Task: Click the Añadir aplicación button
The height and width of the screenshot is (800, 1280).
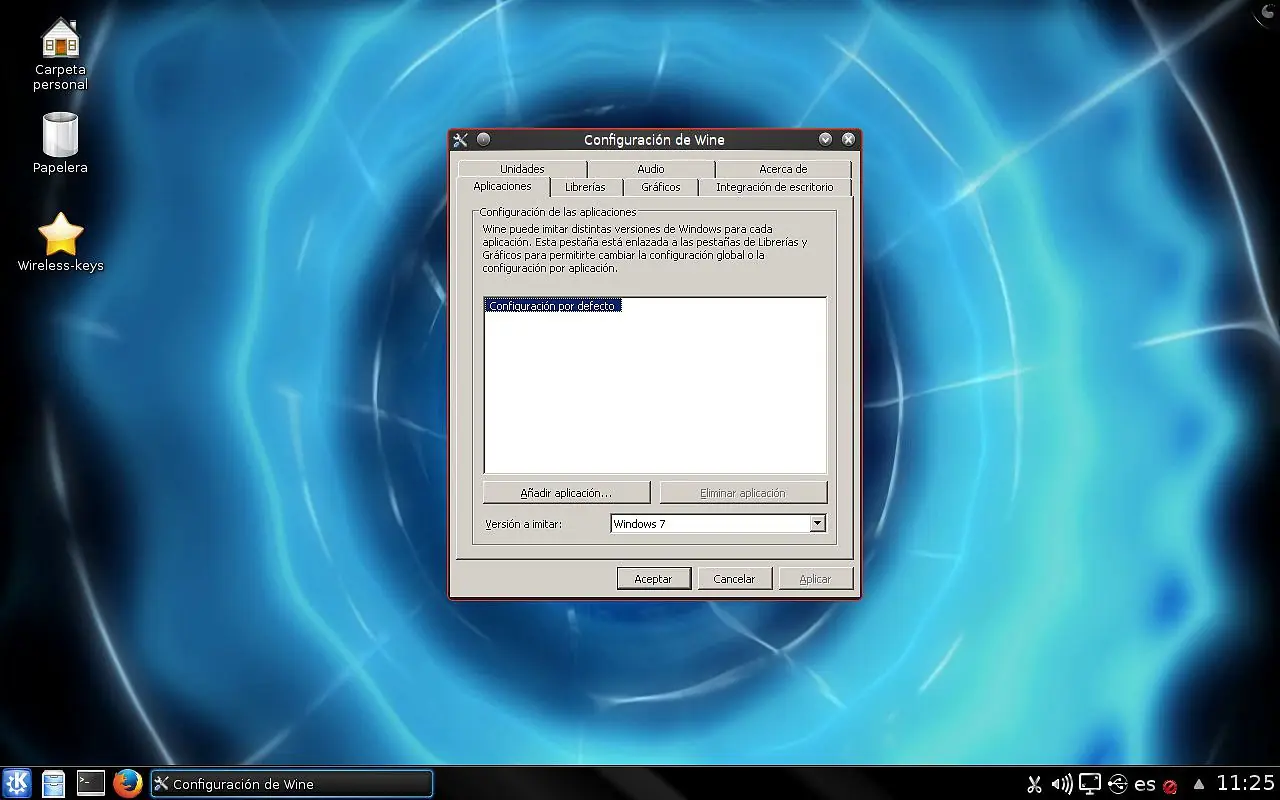Action: (x=566, y=493)
